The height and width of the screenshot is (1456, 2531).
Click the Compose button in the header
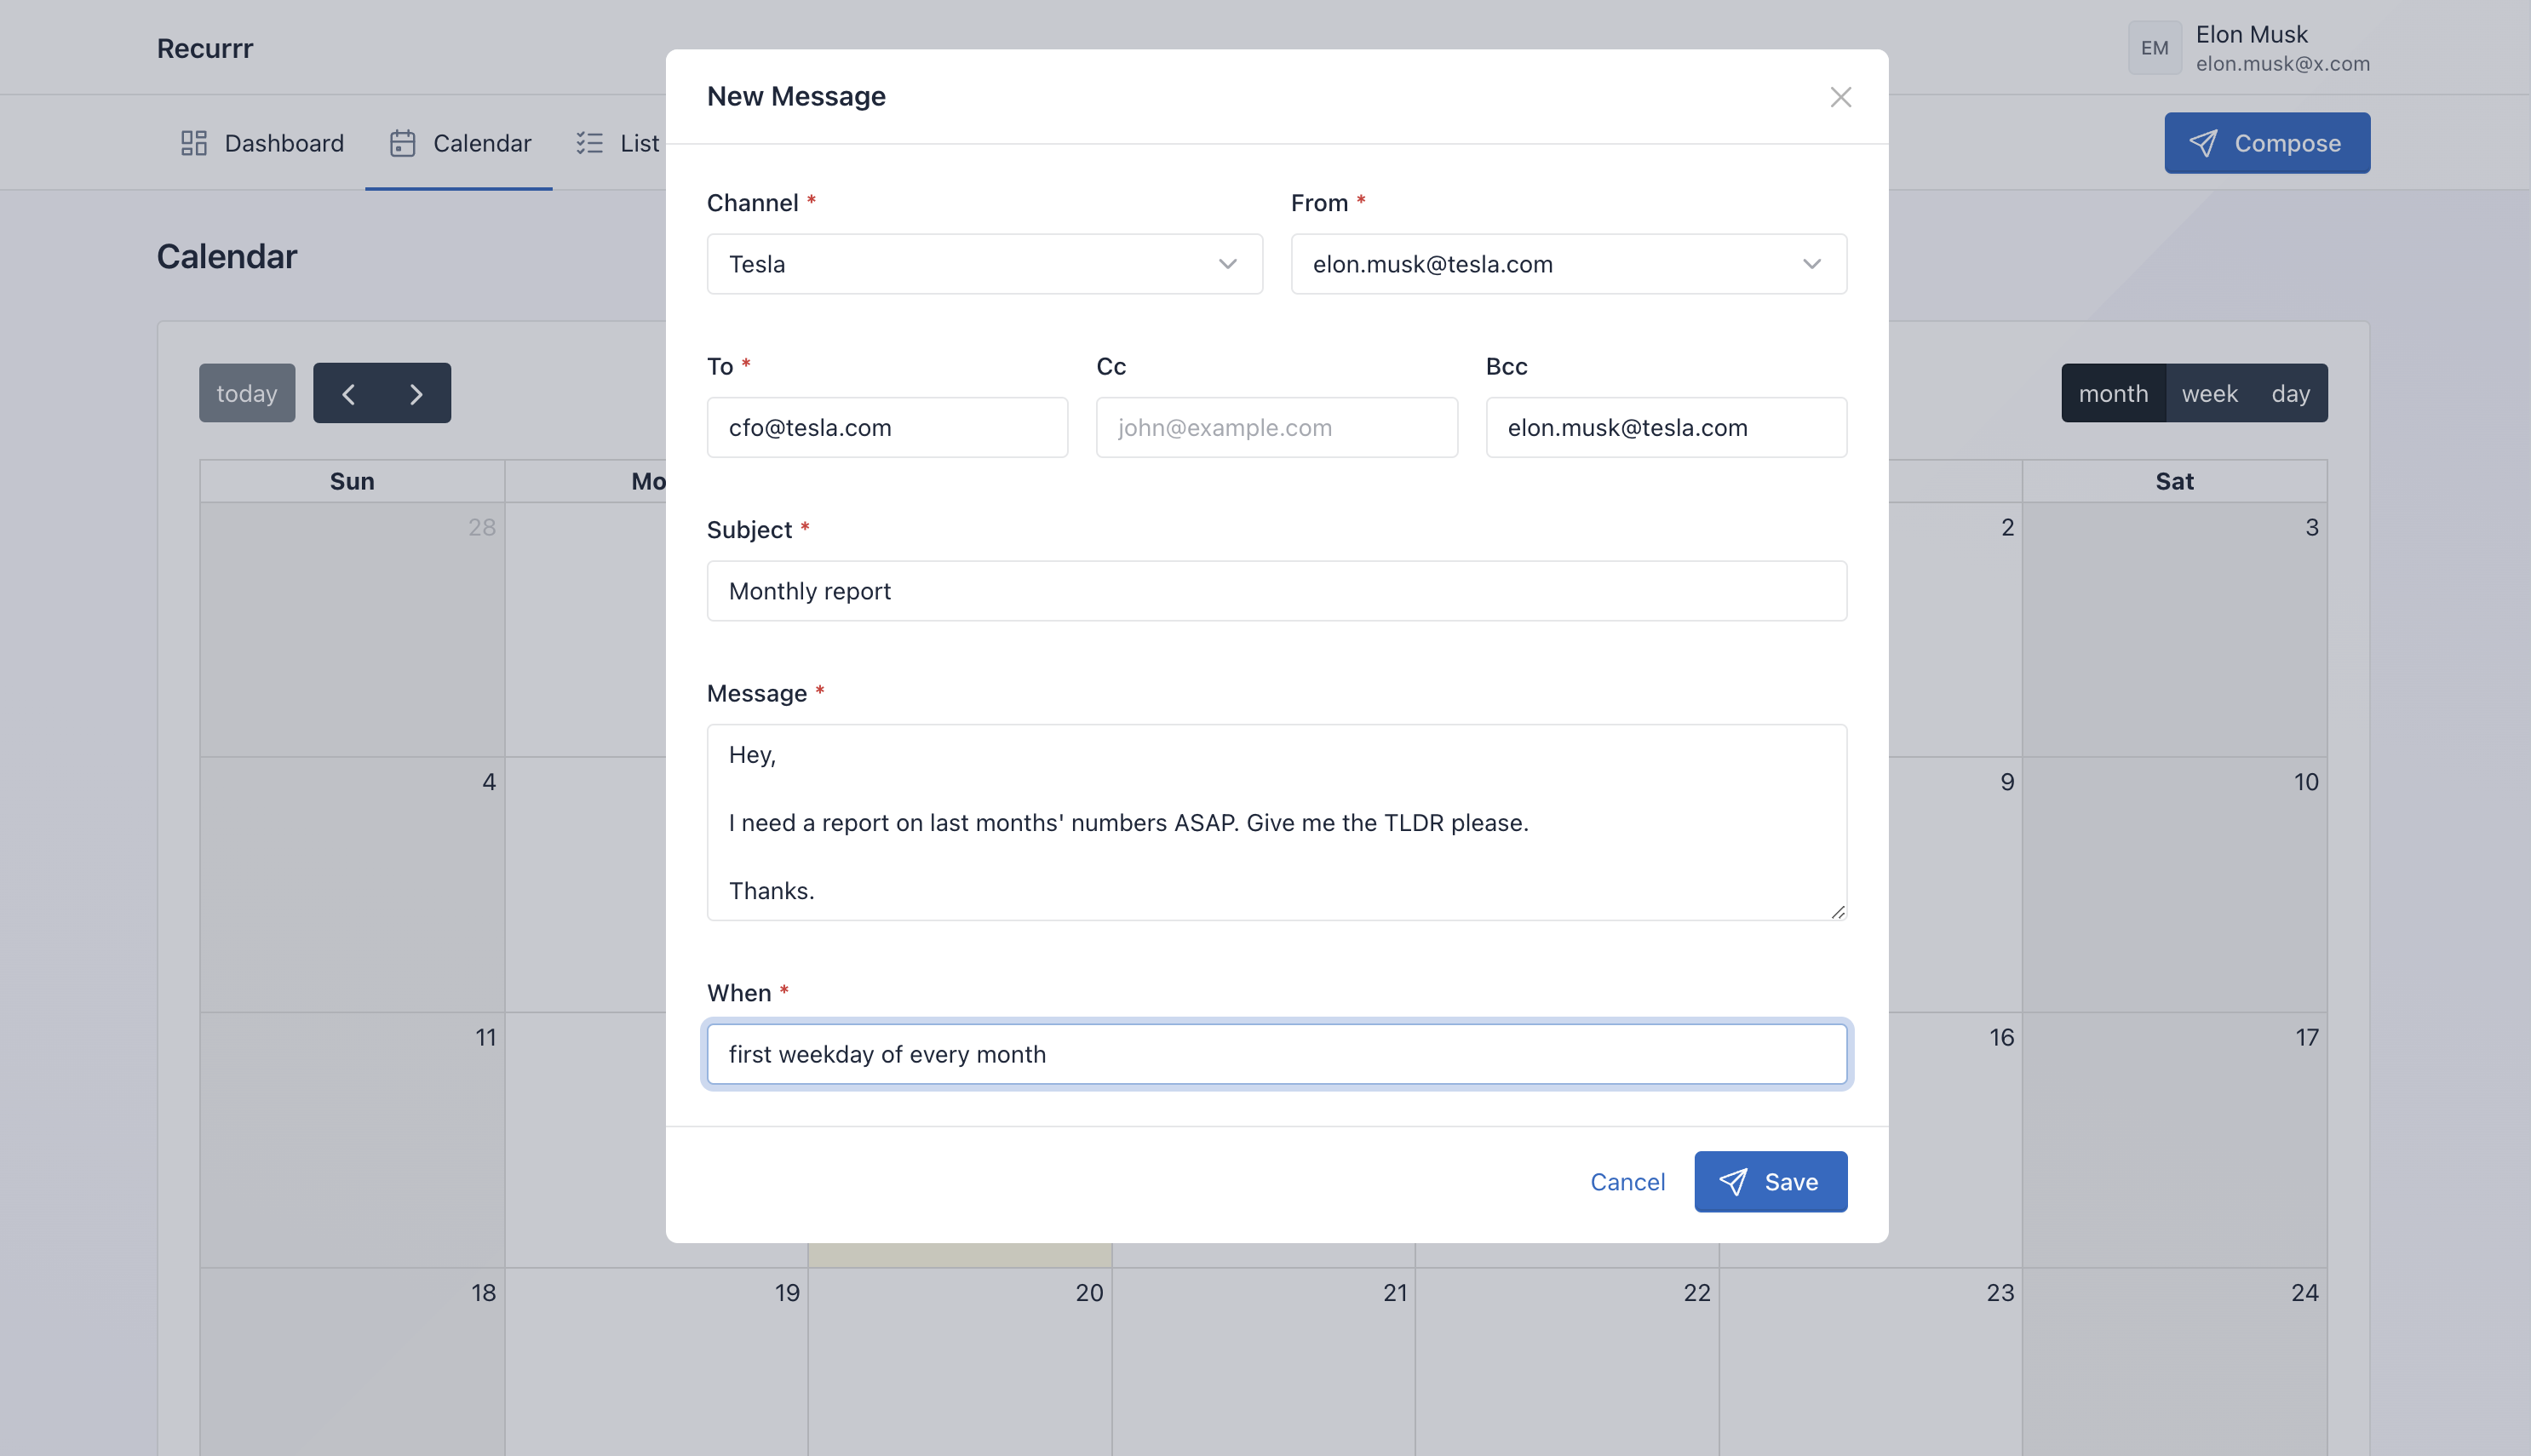[x=2266, y=143]
